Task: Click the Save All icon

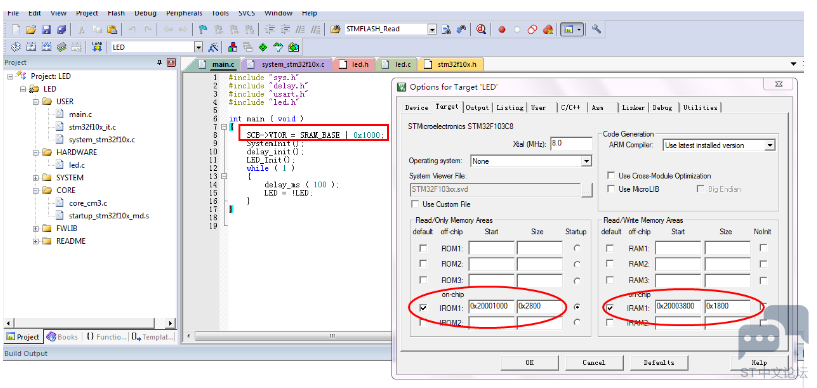Action: pos(61,29)
